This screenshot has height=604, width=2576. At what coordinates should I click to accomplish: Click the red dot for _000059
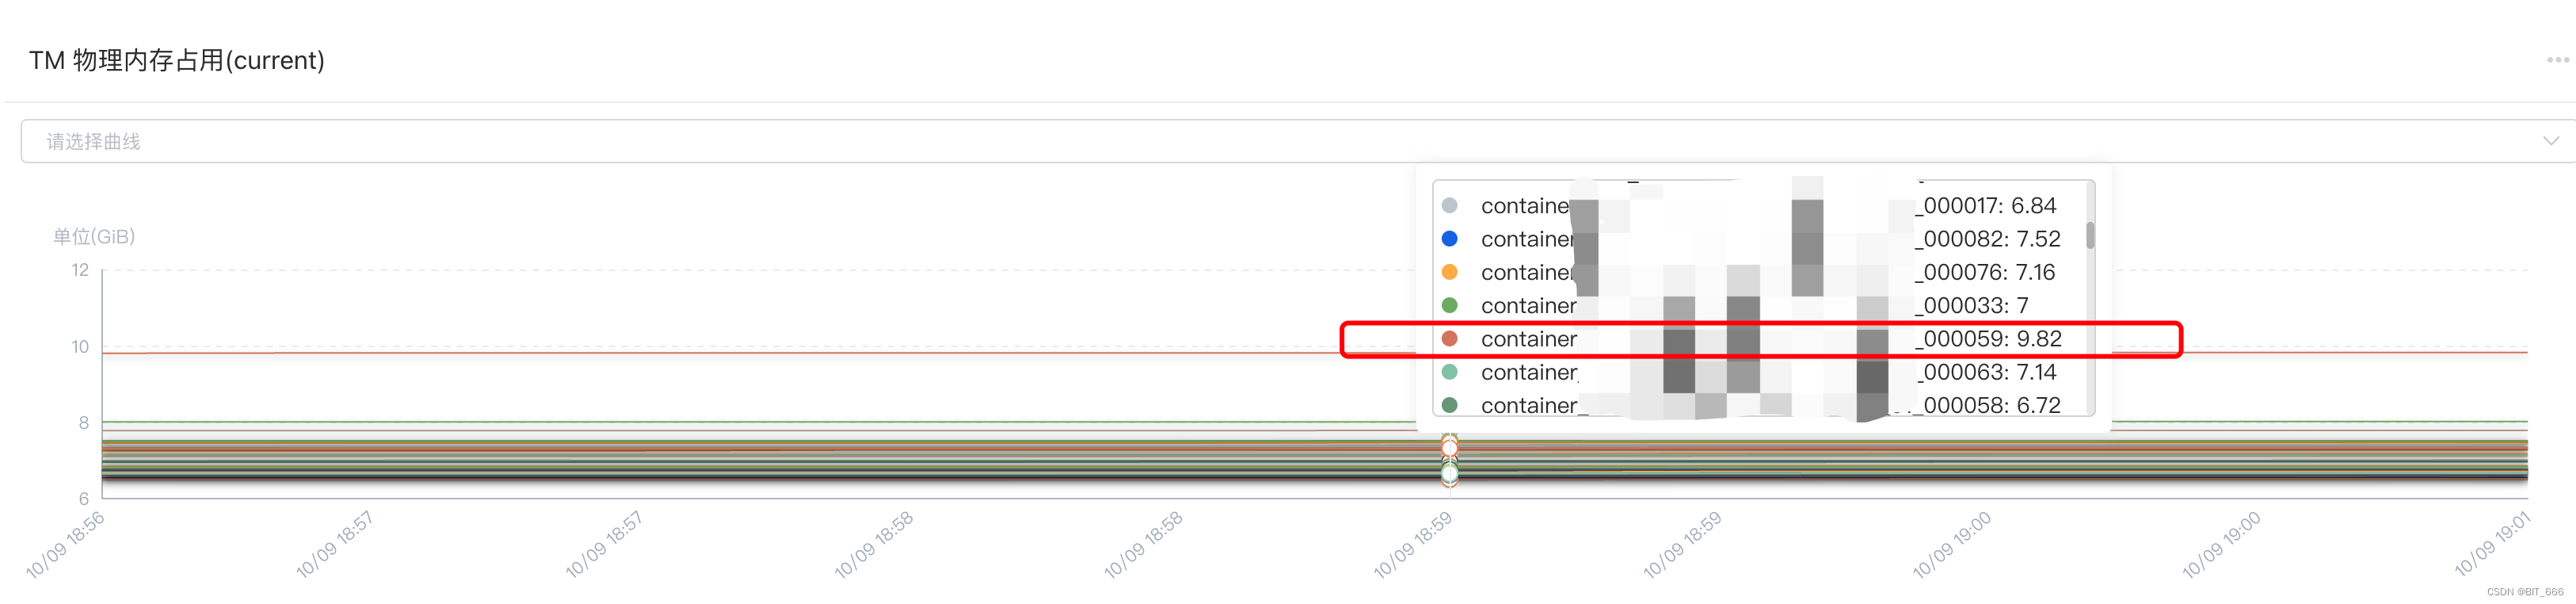[x=1449, y=339]
